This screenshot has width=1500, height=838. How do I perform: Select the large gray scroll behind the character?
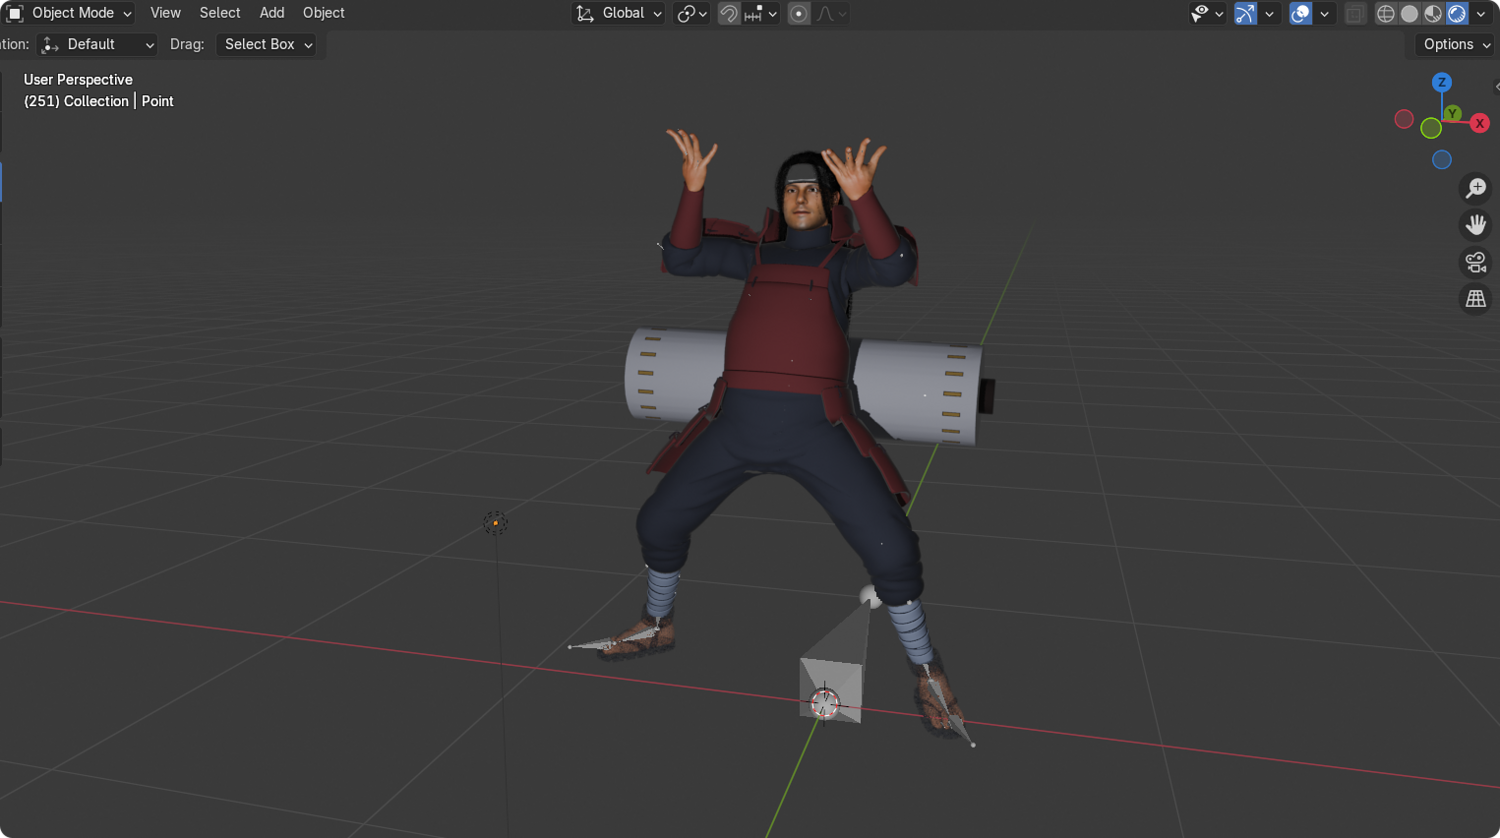[x=916, y=391]
